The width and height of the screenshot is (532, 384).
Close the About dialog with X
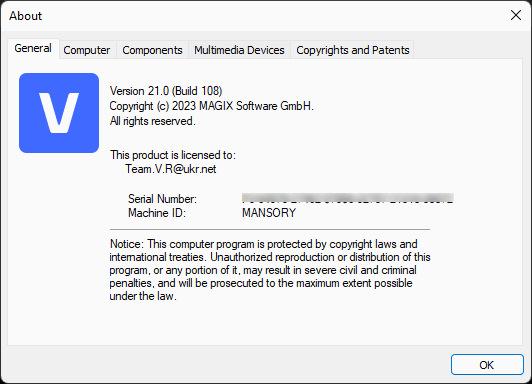516,15
